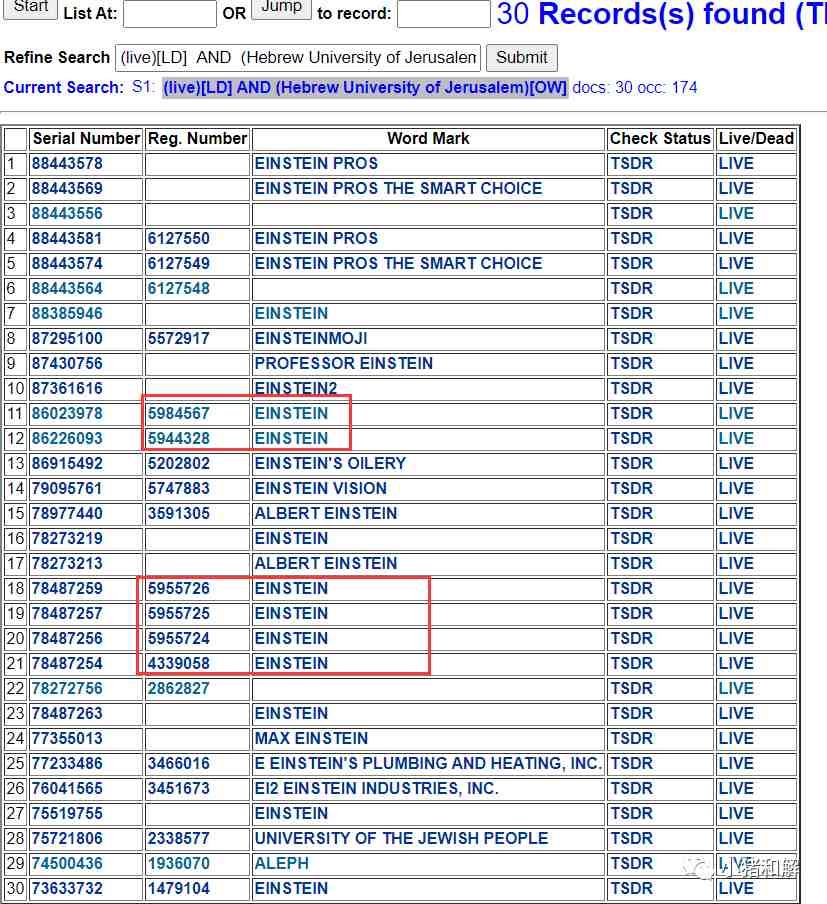Open registration number 5572917
This screenshot has width=827, height=904.
179,338
